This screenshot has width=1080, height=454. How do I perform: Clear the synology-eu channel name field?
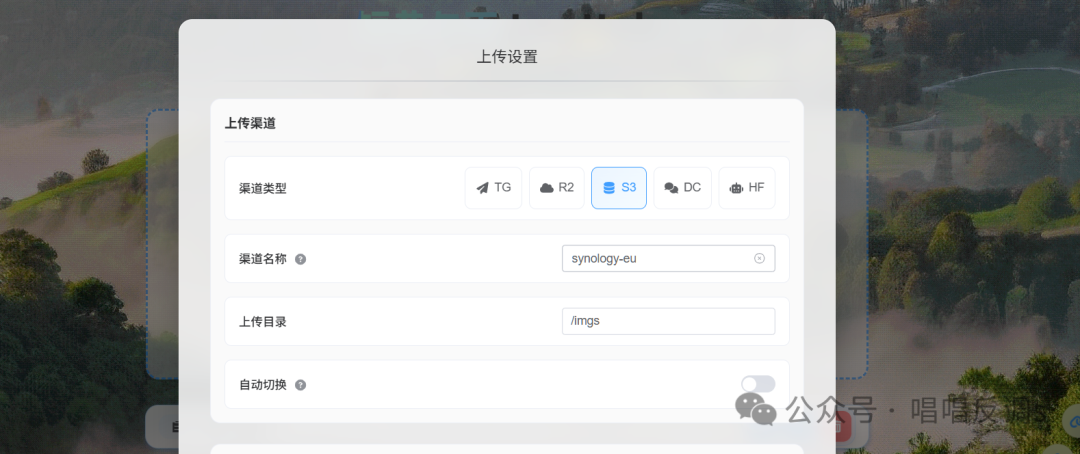(759, 258)
